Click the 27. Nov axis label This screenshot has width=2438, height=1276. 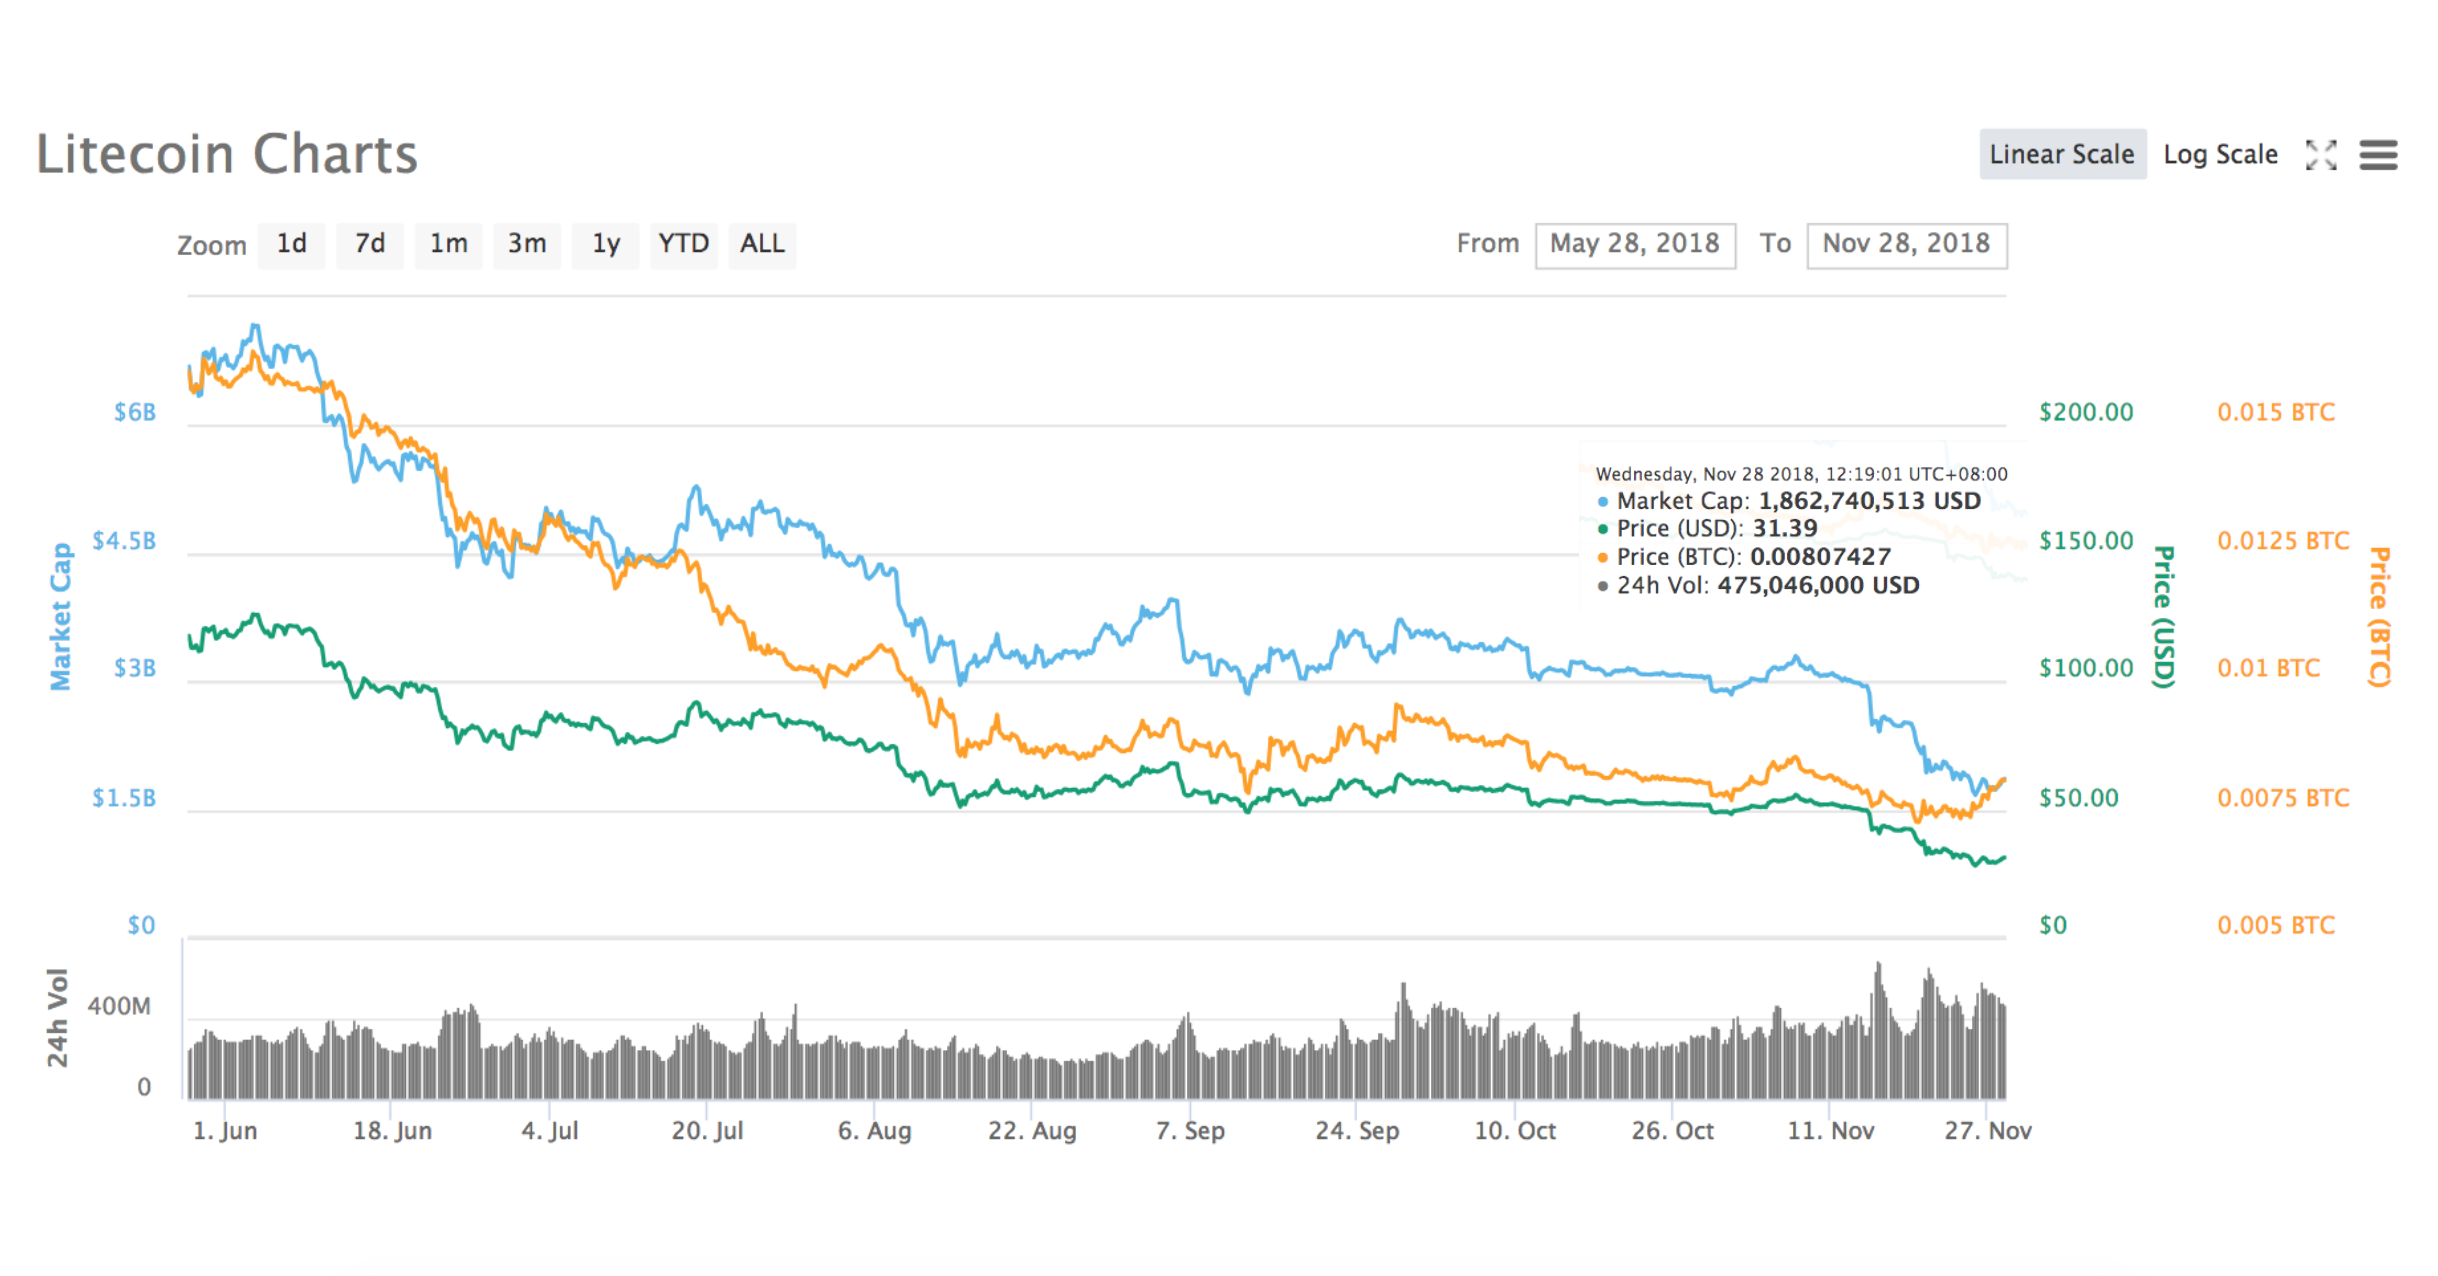(x=1990, y=1130)
